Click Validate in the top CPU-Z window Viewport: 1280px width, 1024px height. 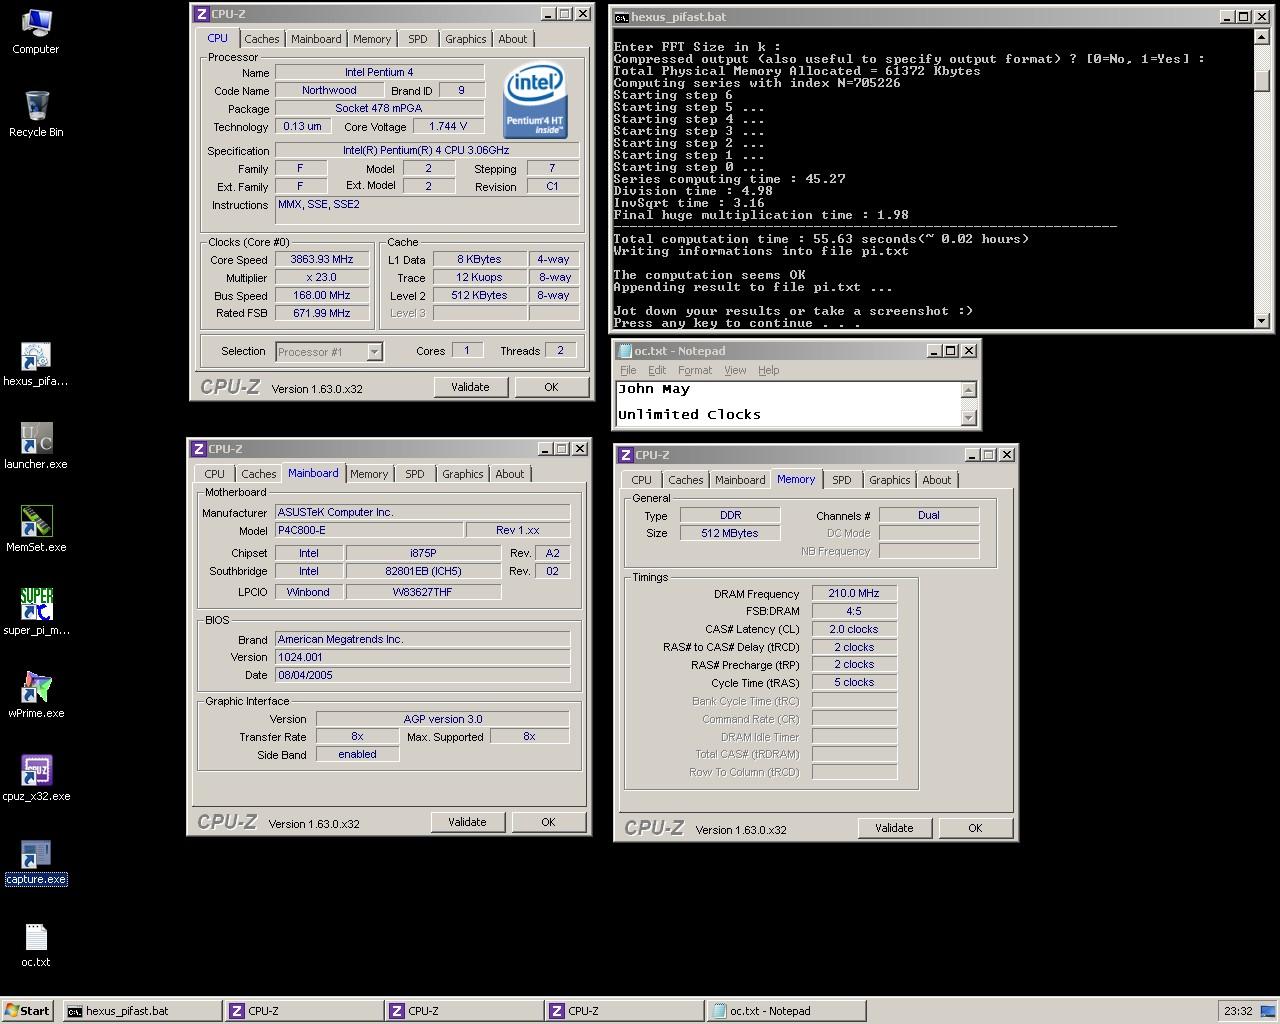(x=470, y=387)
